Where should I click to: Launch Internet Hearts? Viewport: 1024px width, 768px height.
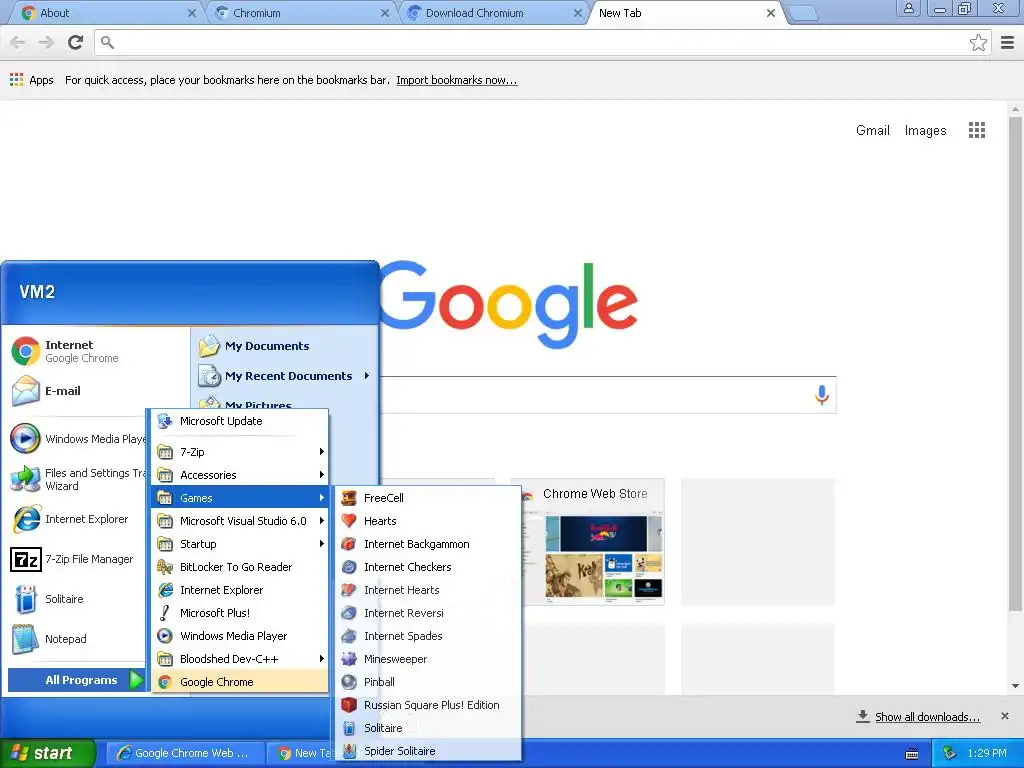point(428,590)
